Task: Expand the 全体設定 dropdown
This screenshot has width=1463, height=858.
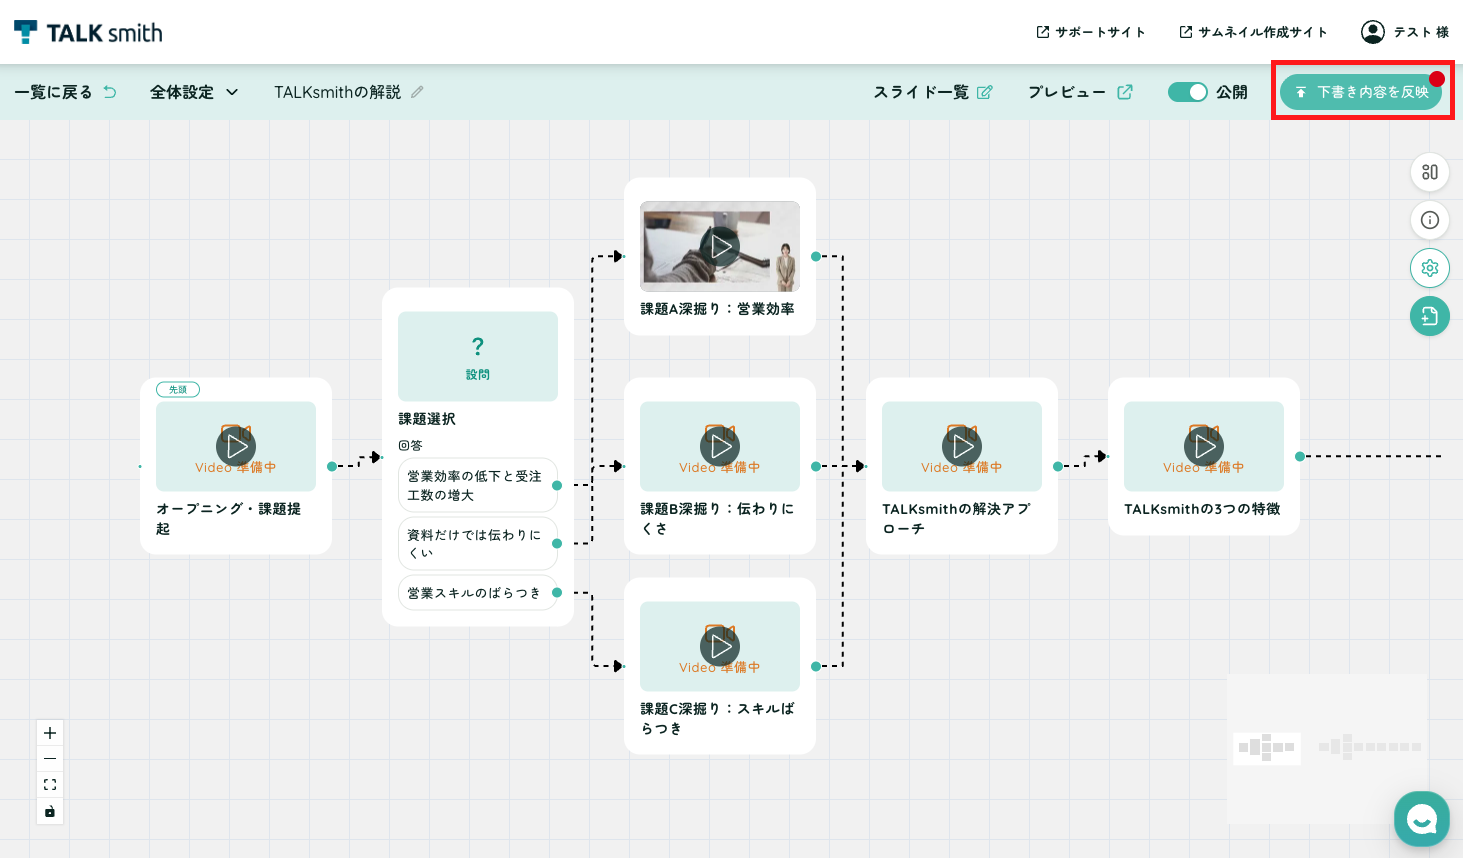Action: [194, 92]
